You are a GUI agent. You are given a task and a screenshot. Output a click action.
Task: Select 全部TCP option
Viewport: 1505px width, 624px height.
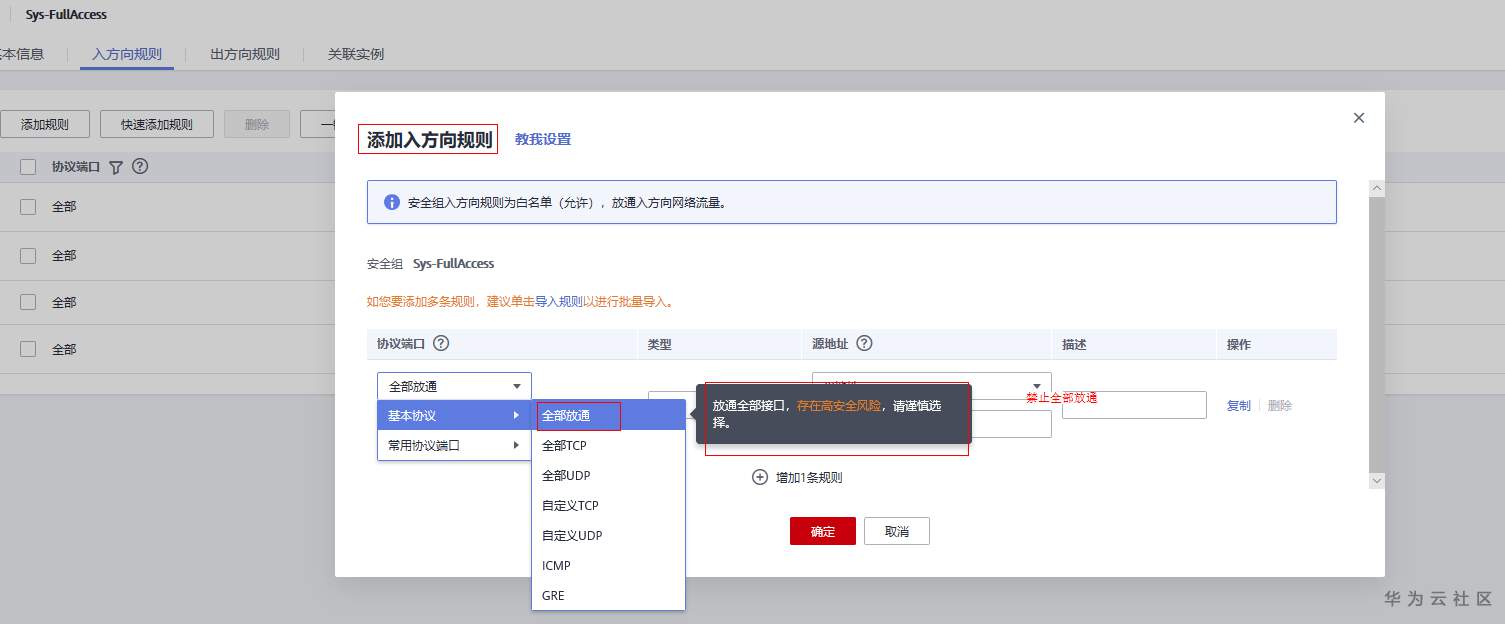608,445
